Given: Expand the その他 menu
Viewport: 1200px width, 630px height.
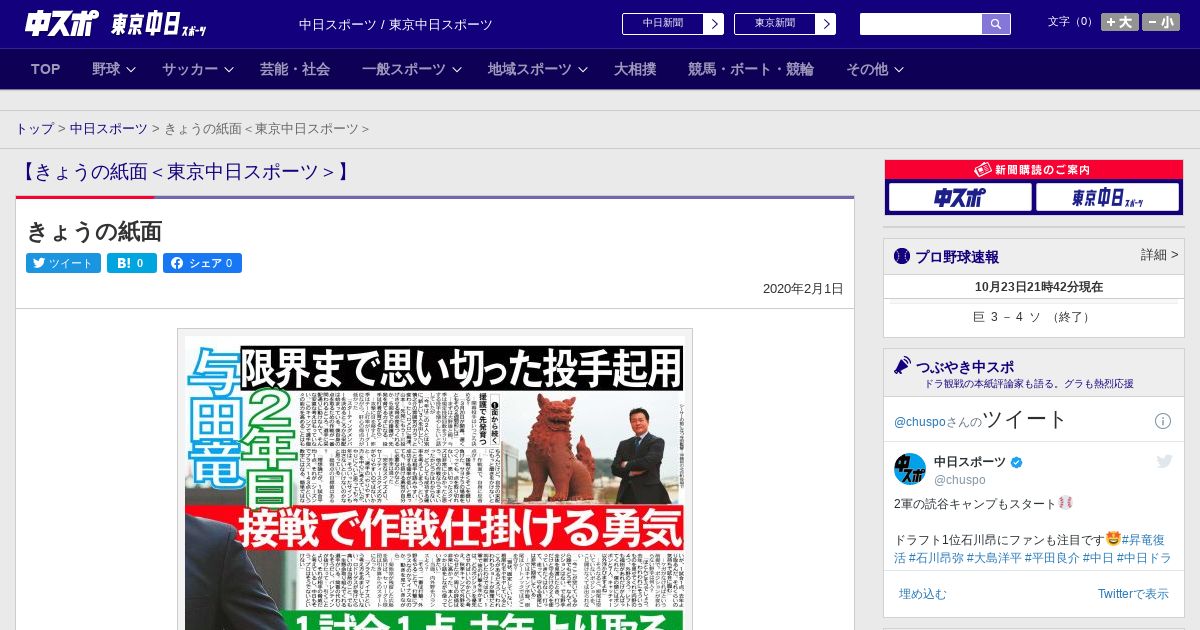Looking at the screenshot, I should pos(875,69).
